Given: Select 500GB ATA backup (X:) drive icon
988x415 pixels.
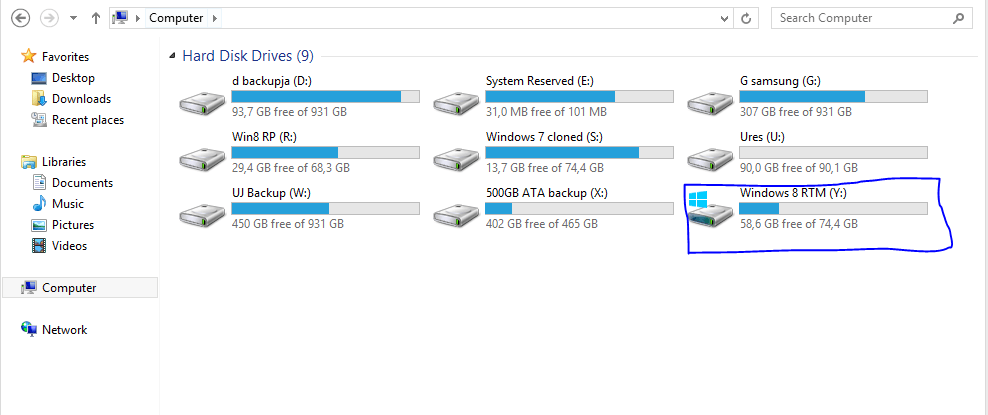Looking at the screenshot, I should [456, 214].
